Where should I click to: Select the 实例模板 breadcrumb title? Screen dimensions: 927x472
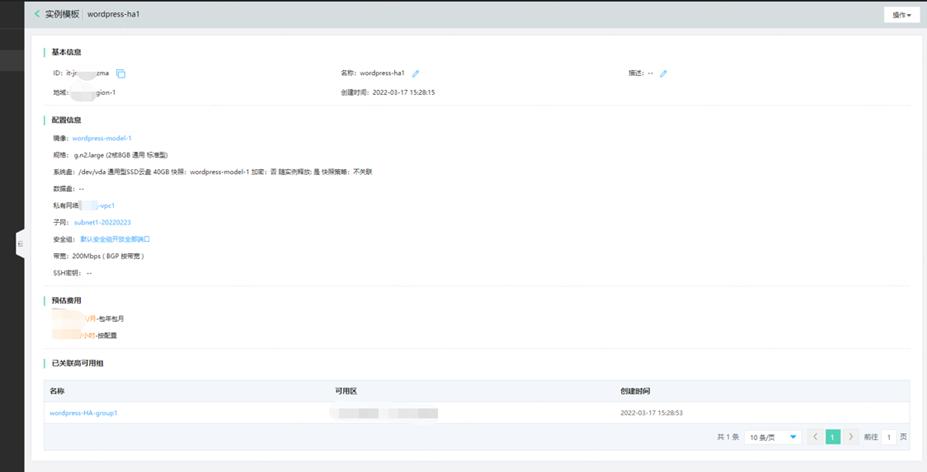[x=62, y=14]
